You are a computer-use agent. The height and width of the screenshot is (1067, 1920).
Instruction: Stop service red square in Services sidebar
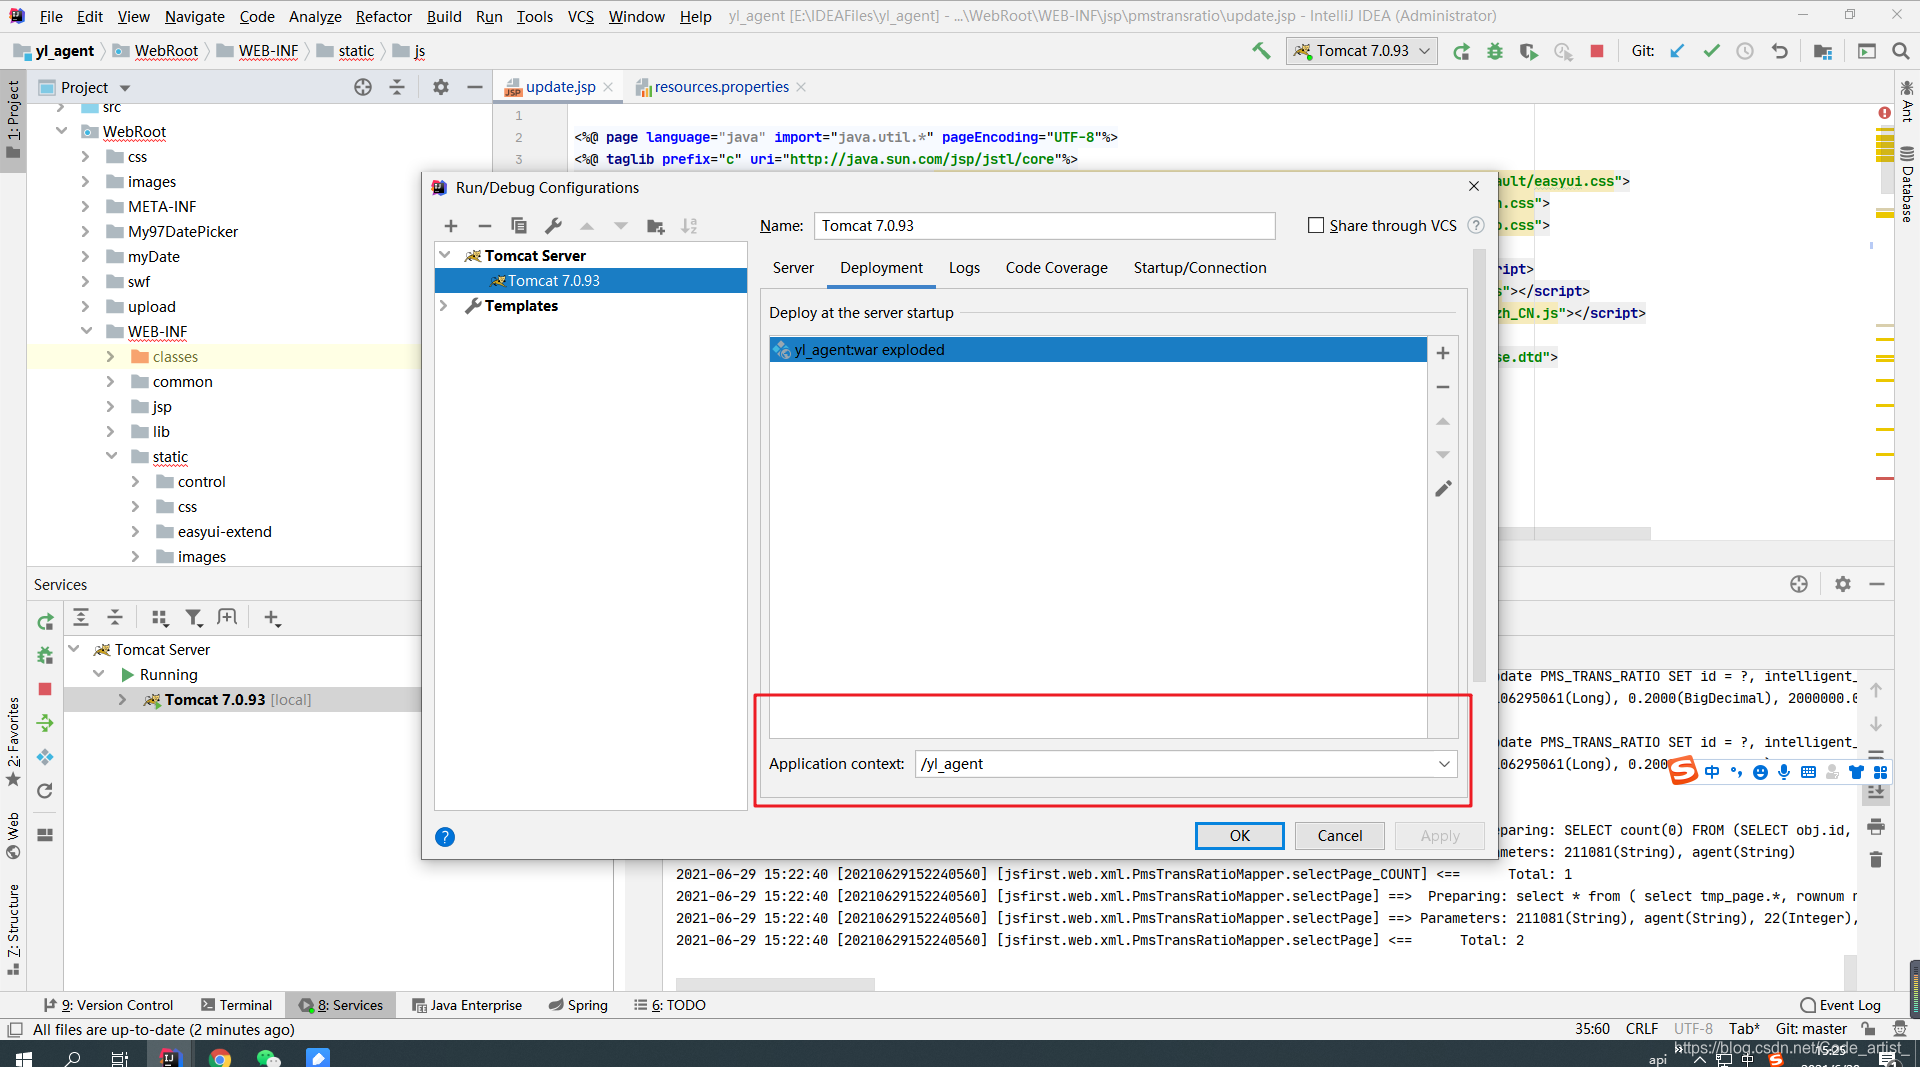click(45, 689)
